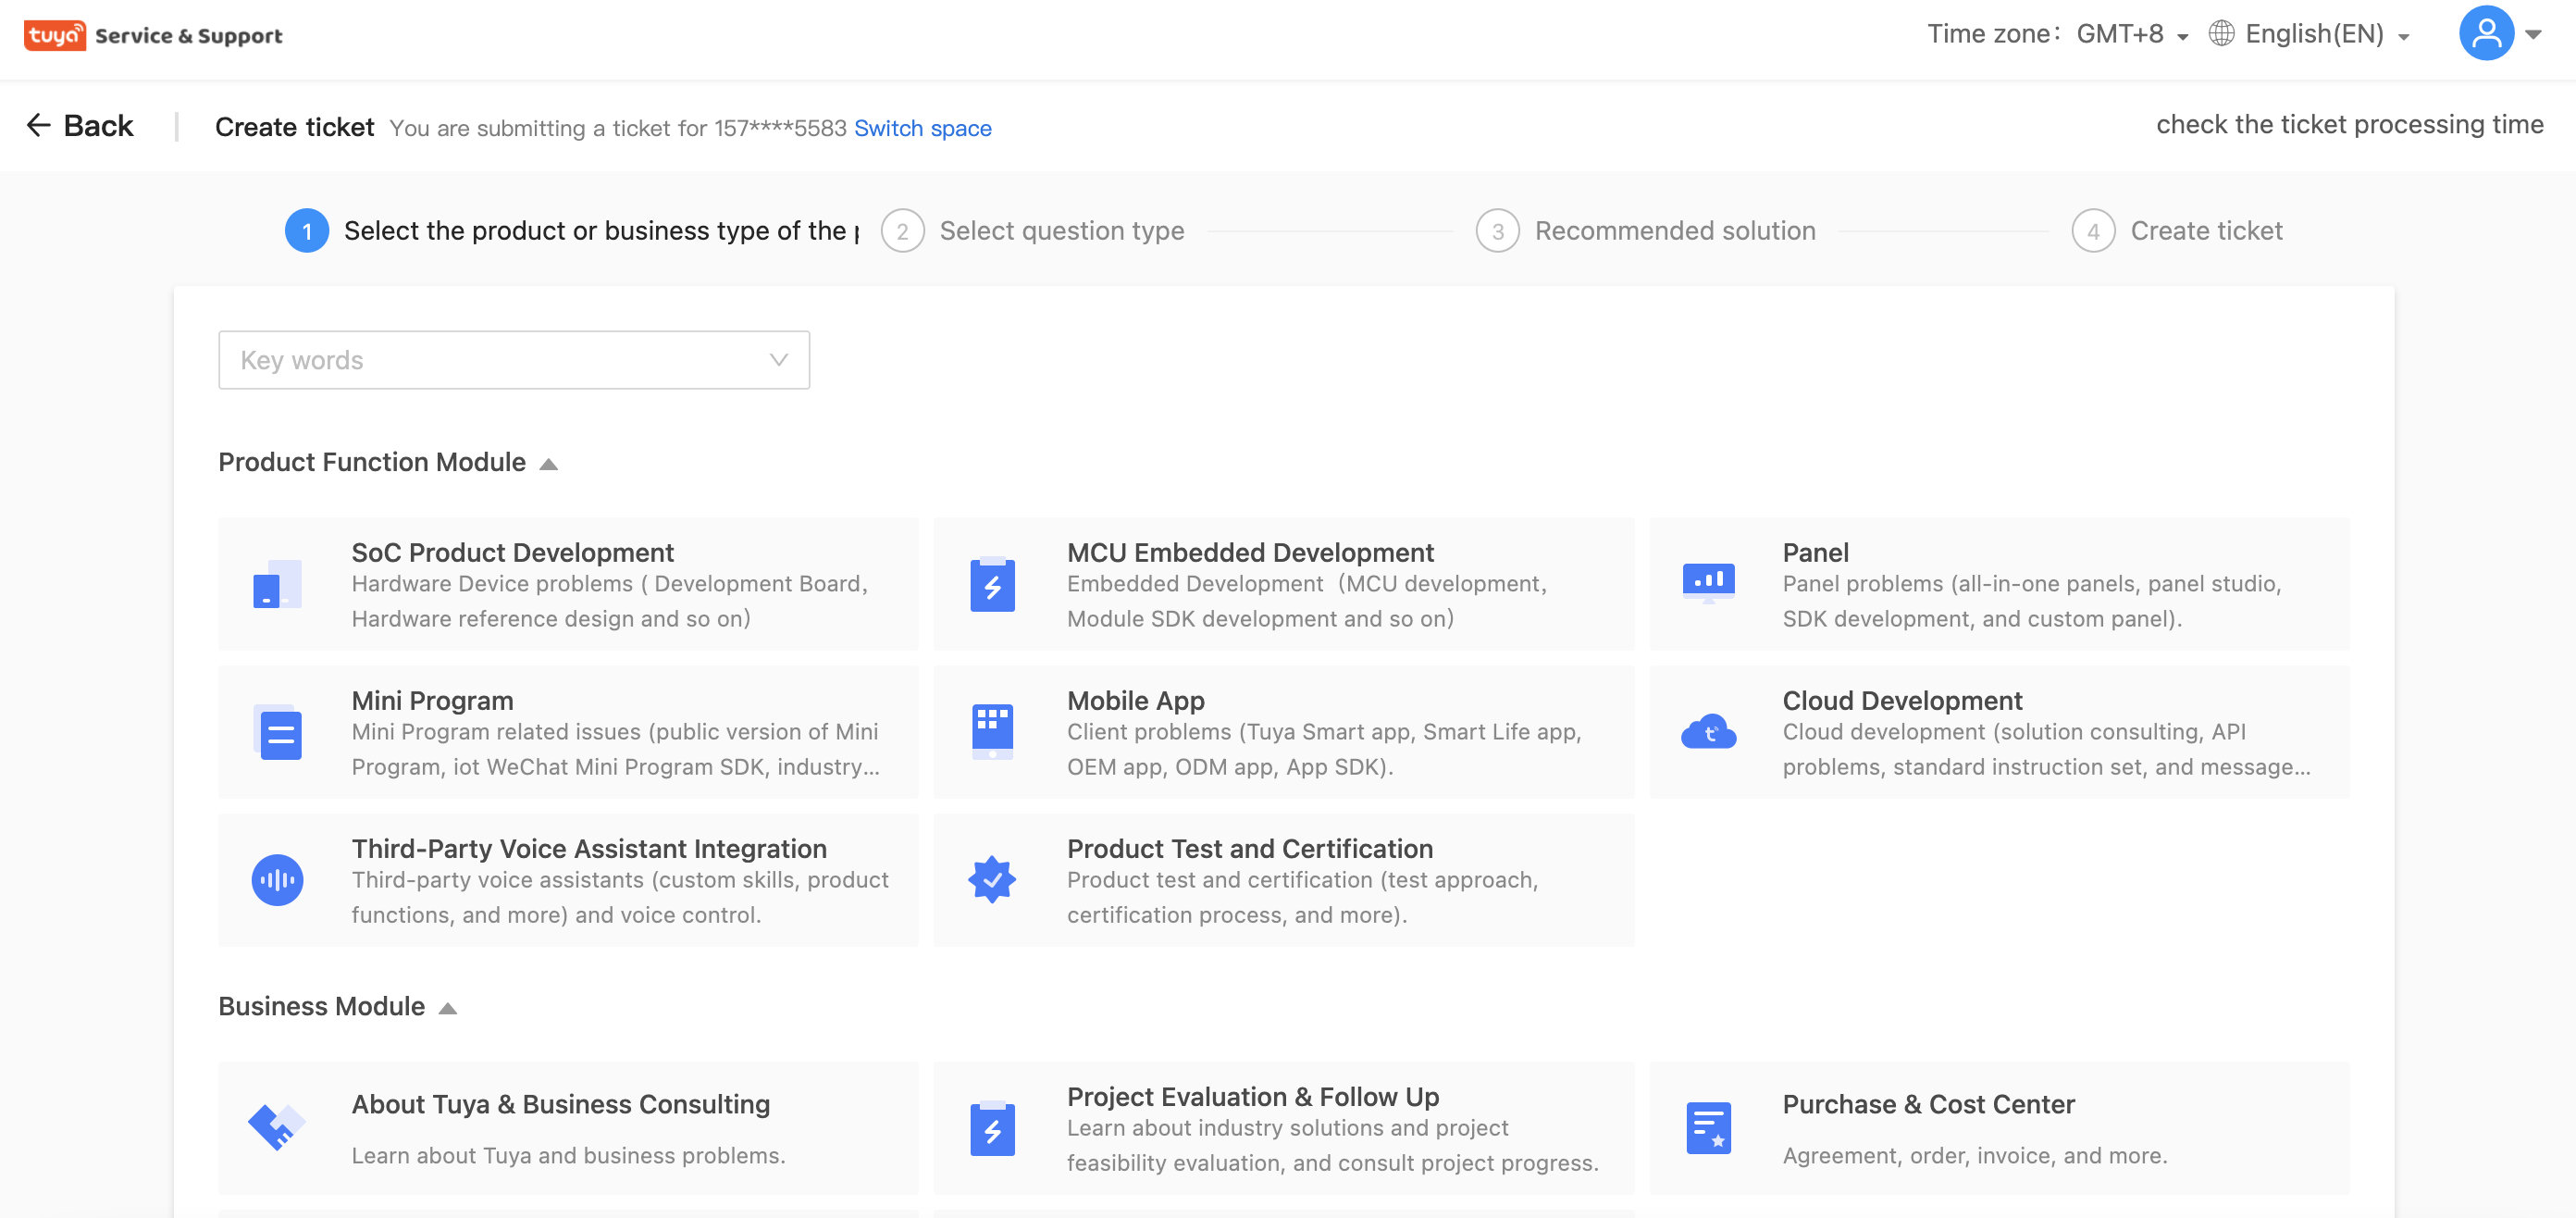2576x1218 pixels.
Task: Click the globe language icon
Action: [2221, 34]
